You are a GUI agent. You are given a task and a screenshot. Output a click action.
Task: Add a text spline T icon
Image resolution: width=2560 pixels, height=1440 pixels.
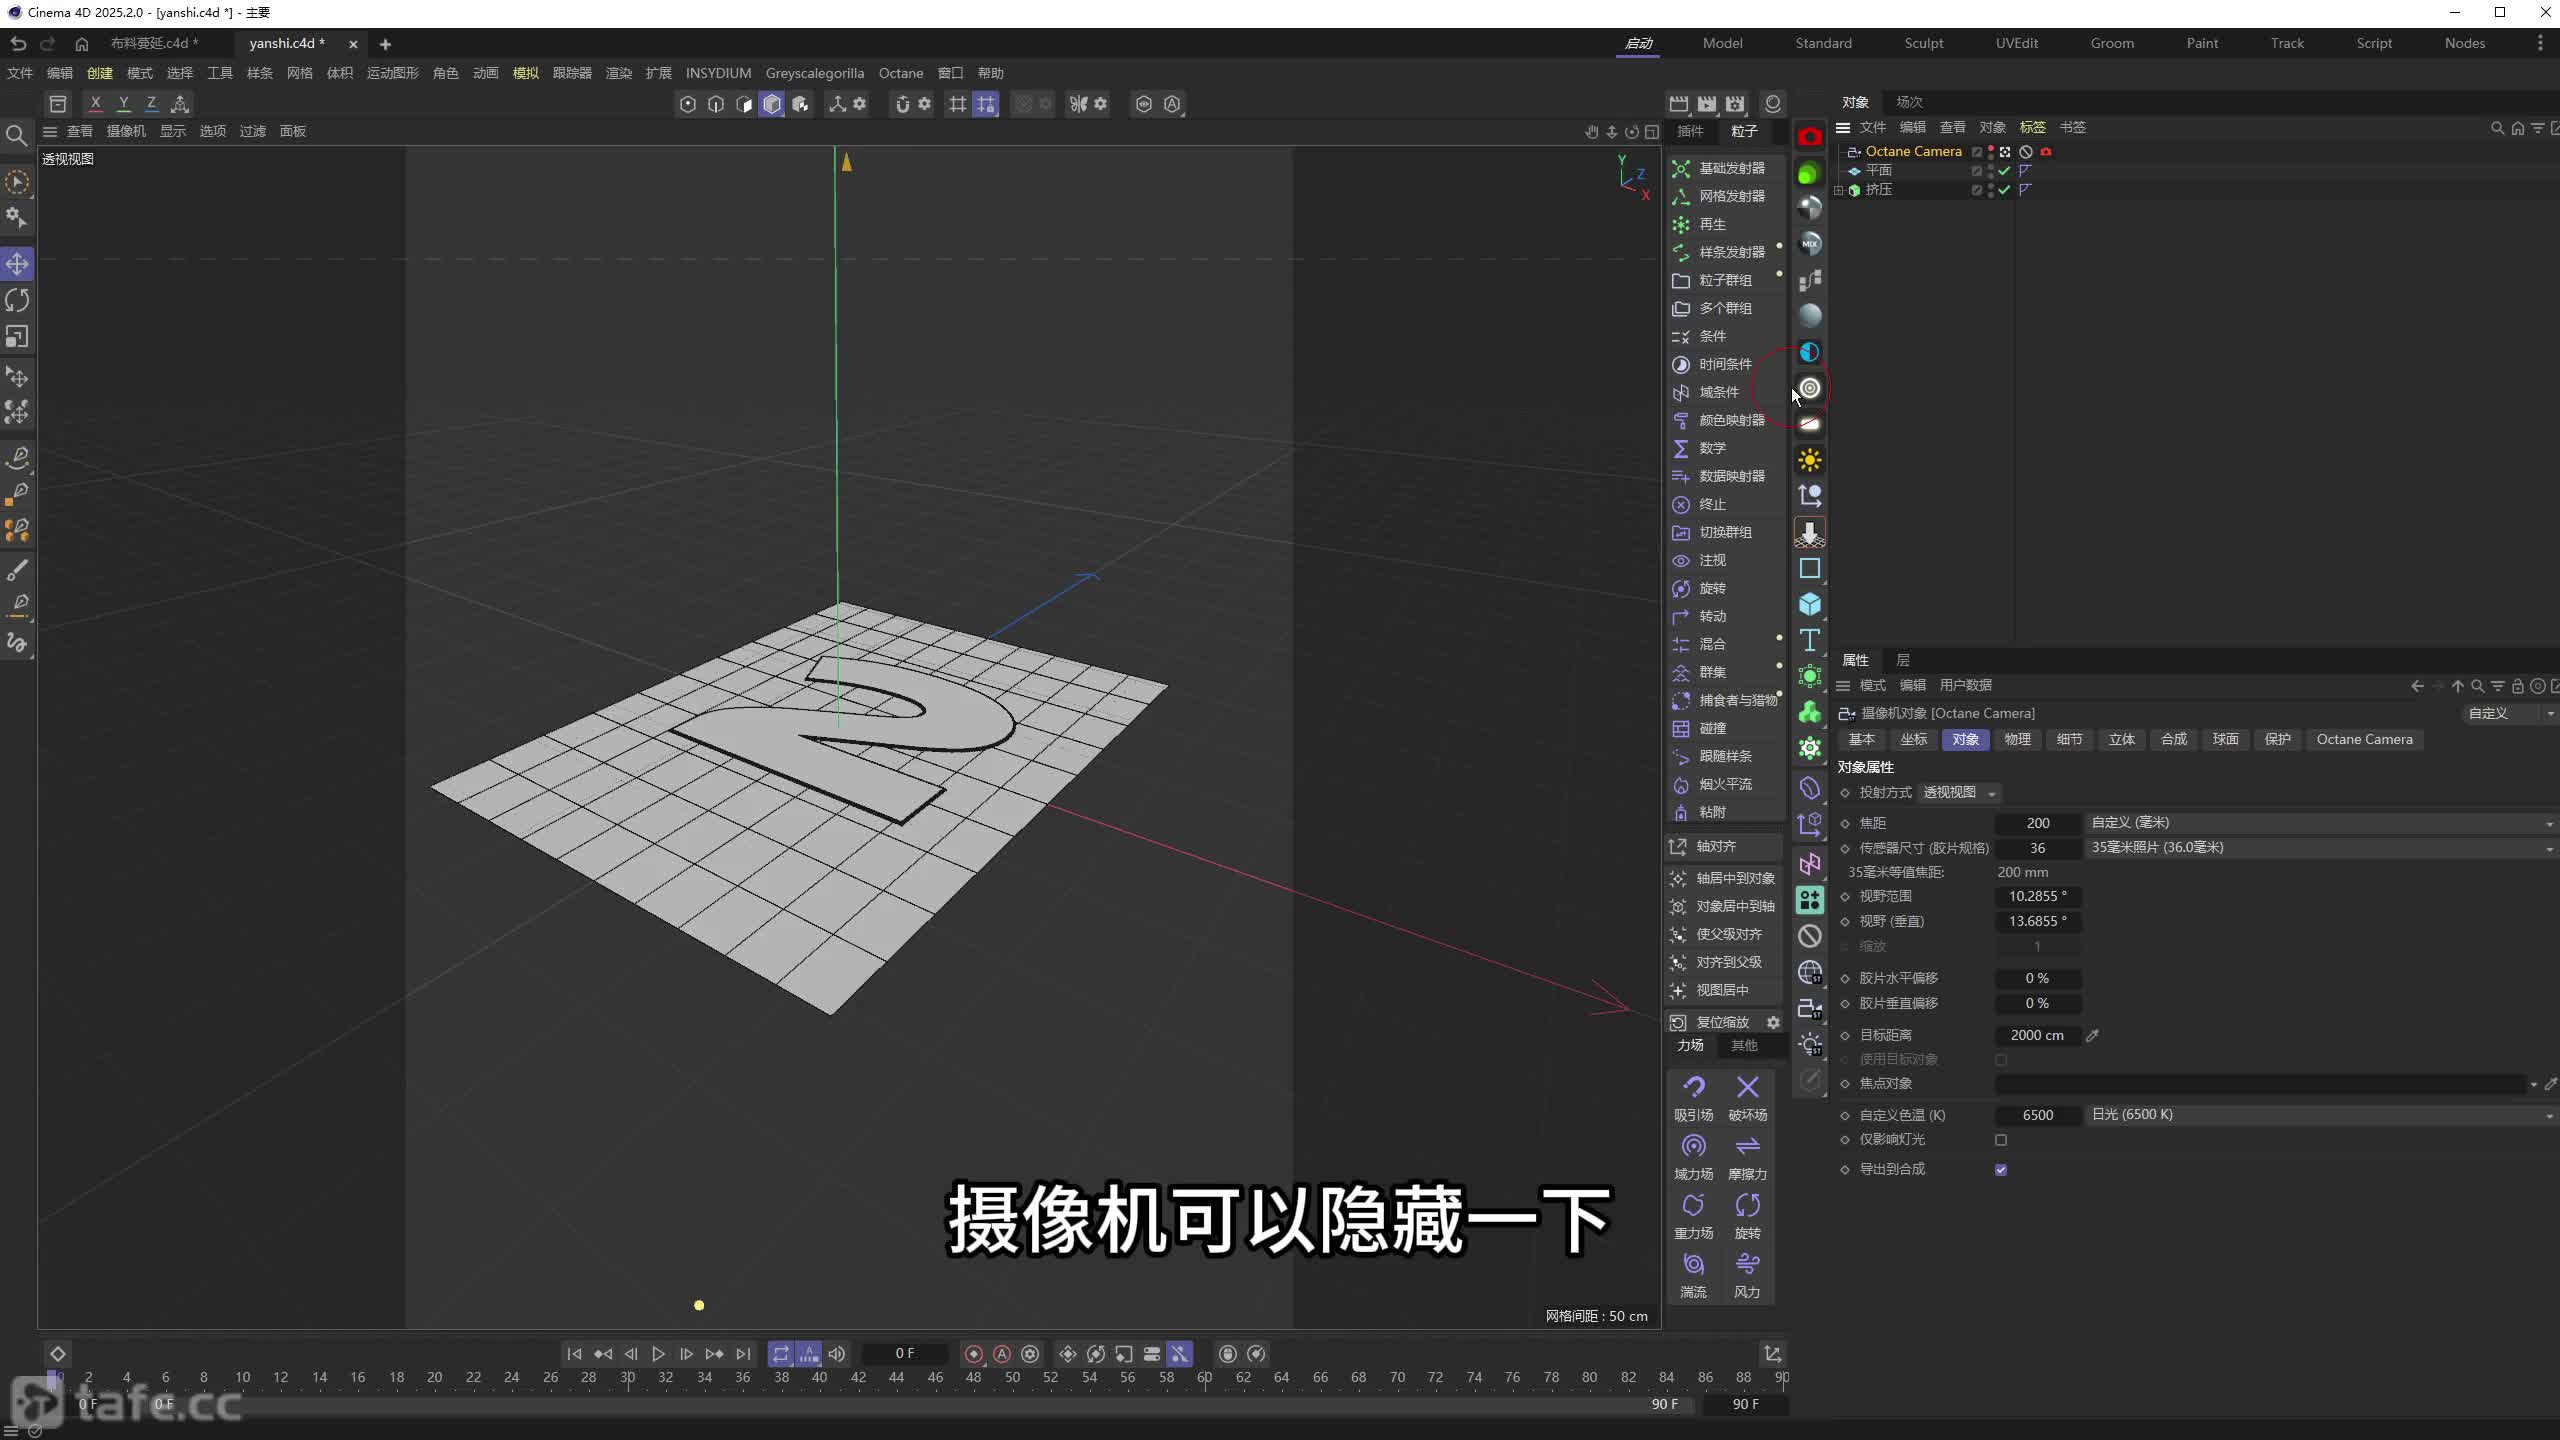1810,640
